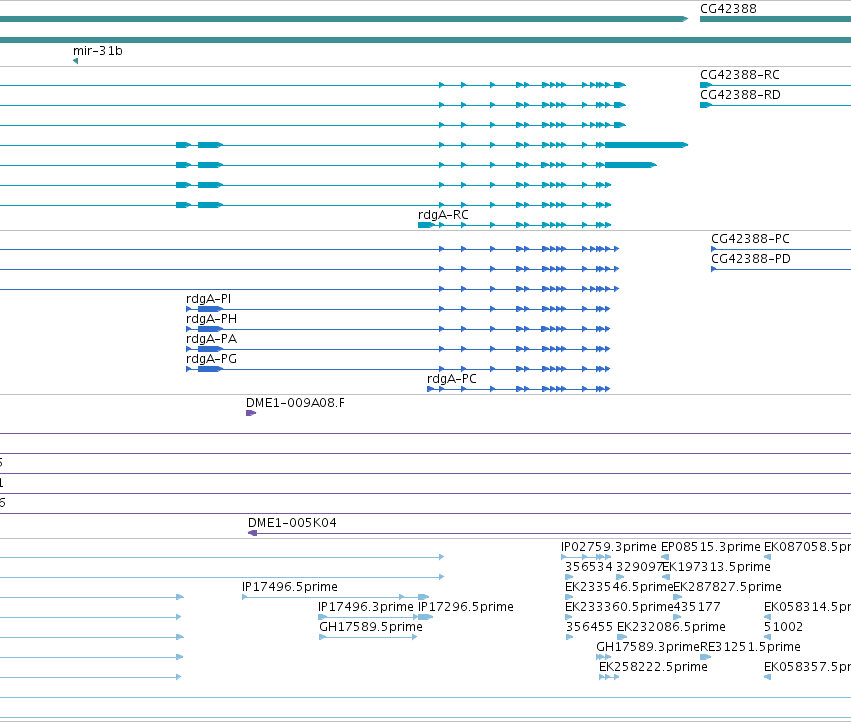
Task: Click the CG42388 gene name label
Action: click(x=728, y=9)
